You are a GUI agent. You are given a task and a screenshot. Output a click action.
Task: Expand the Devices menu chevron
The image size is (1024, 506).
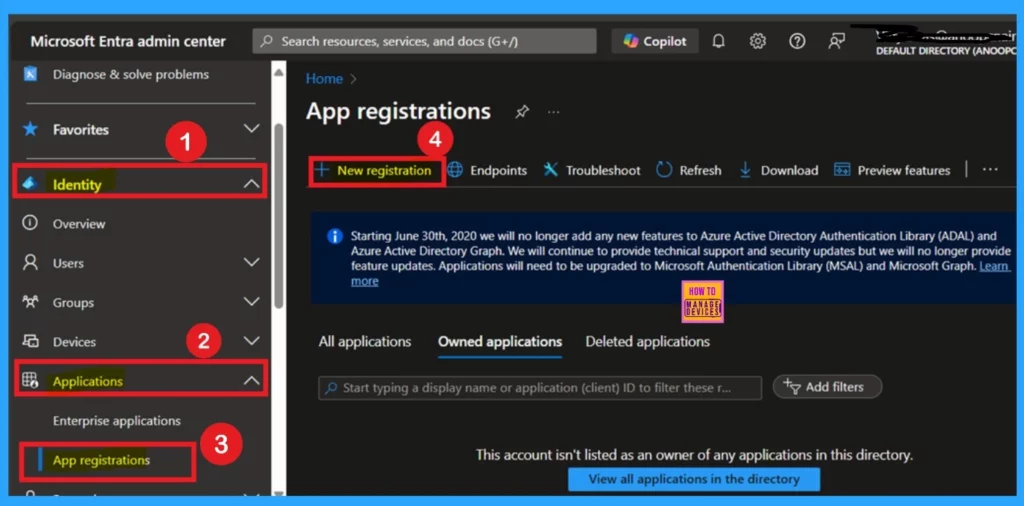click(251, 340)
